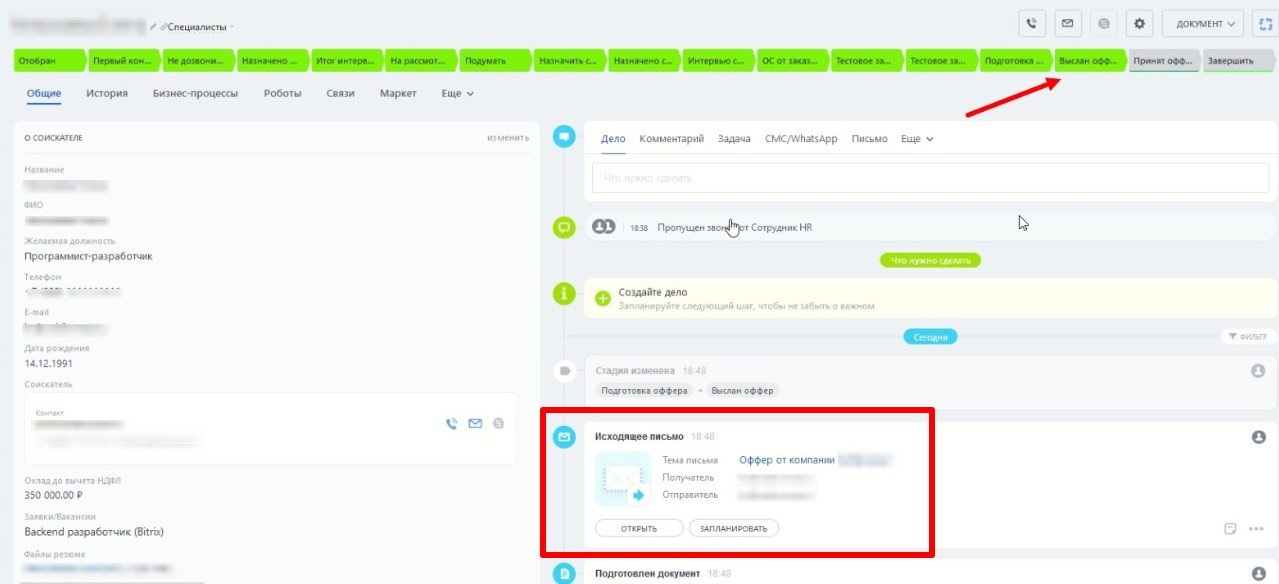Select the Комментарий timeline tab
The width and height of the screenshot is (1279, 584).
[x=672, y=139]
